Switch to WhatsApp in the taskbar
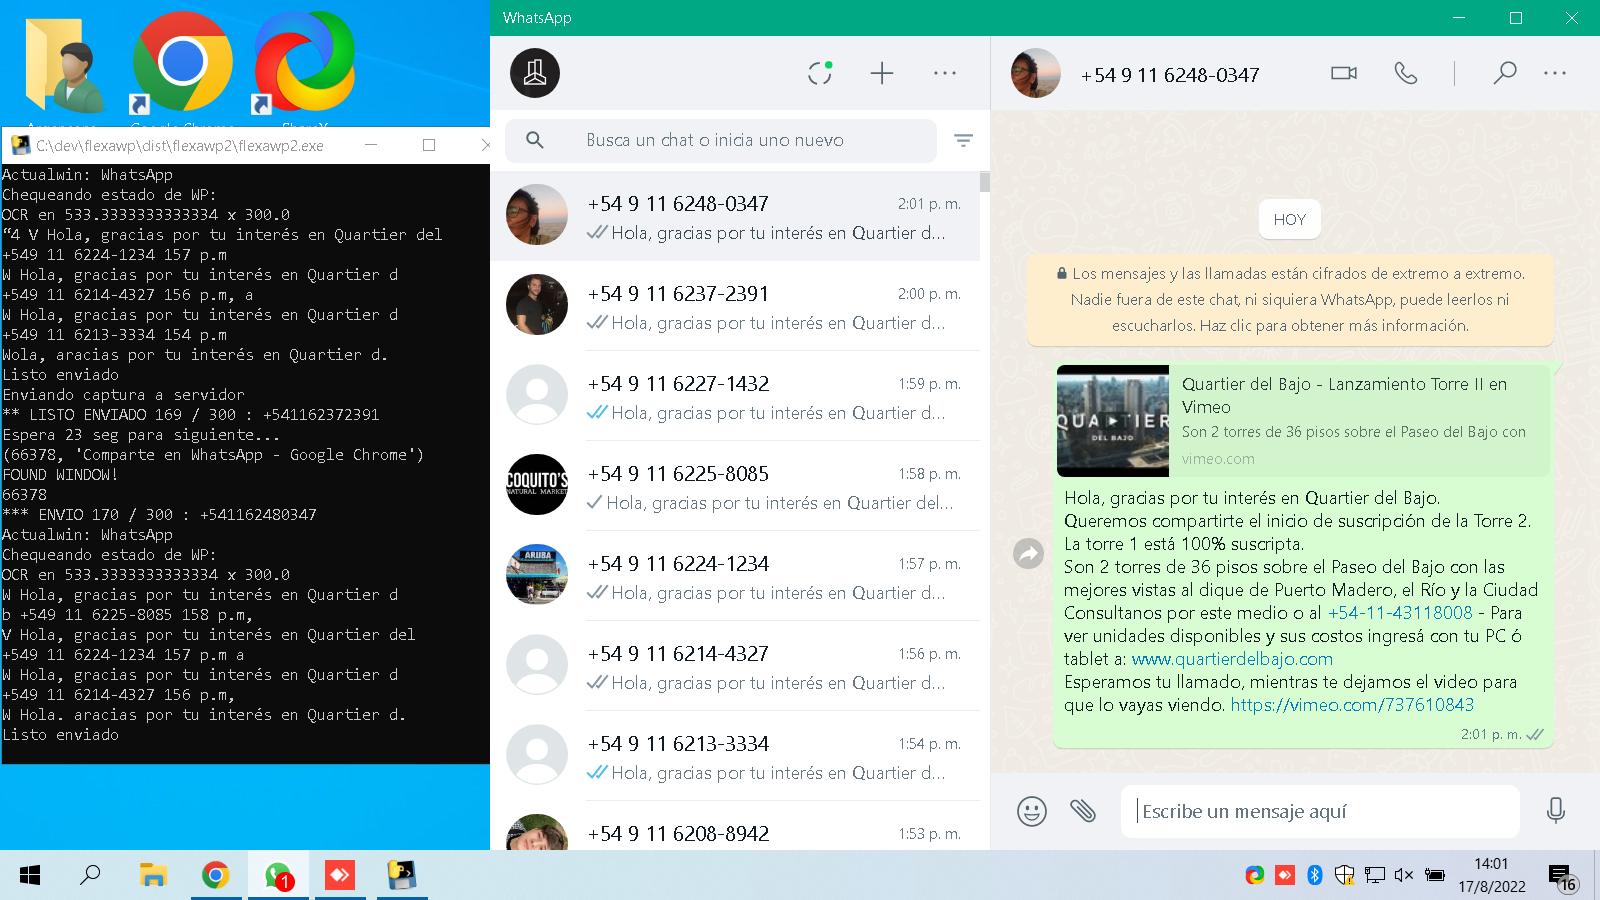 pyautogui.click(x=278, y=876)
